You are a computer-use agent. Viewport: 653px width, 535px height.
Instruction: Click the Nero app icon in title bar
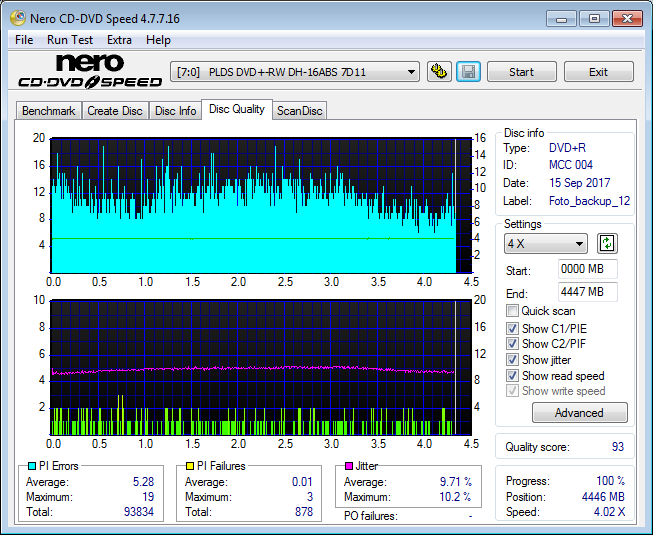click(x=18, y=18)
